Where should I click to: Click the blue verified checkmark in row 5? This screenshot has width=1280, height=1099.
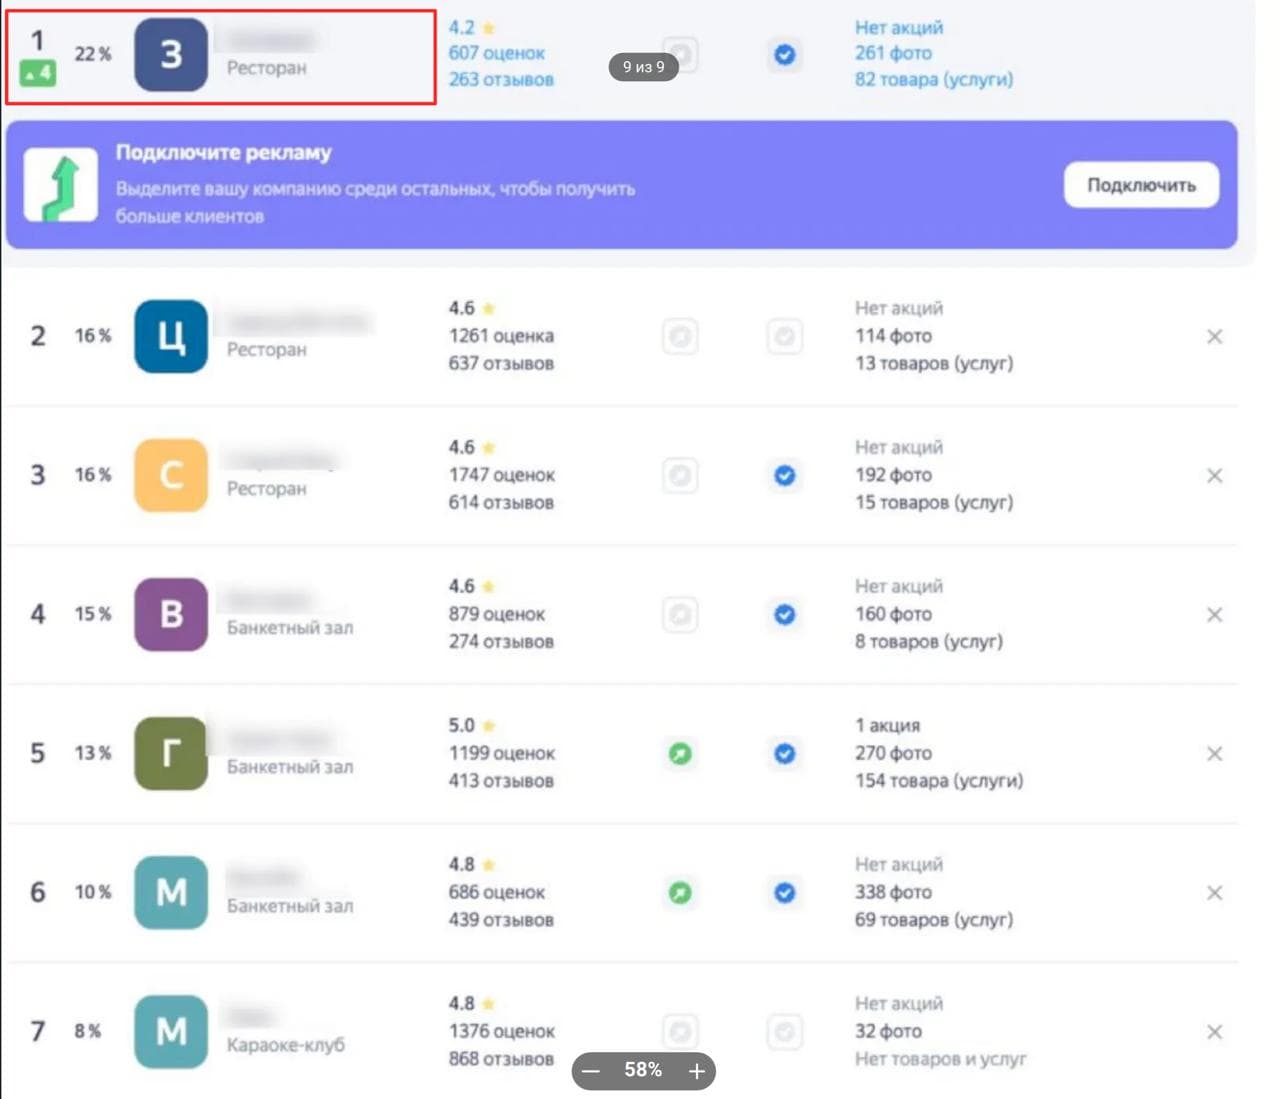pos(785,753)
